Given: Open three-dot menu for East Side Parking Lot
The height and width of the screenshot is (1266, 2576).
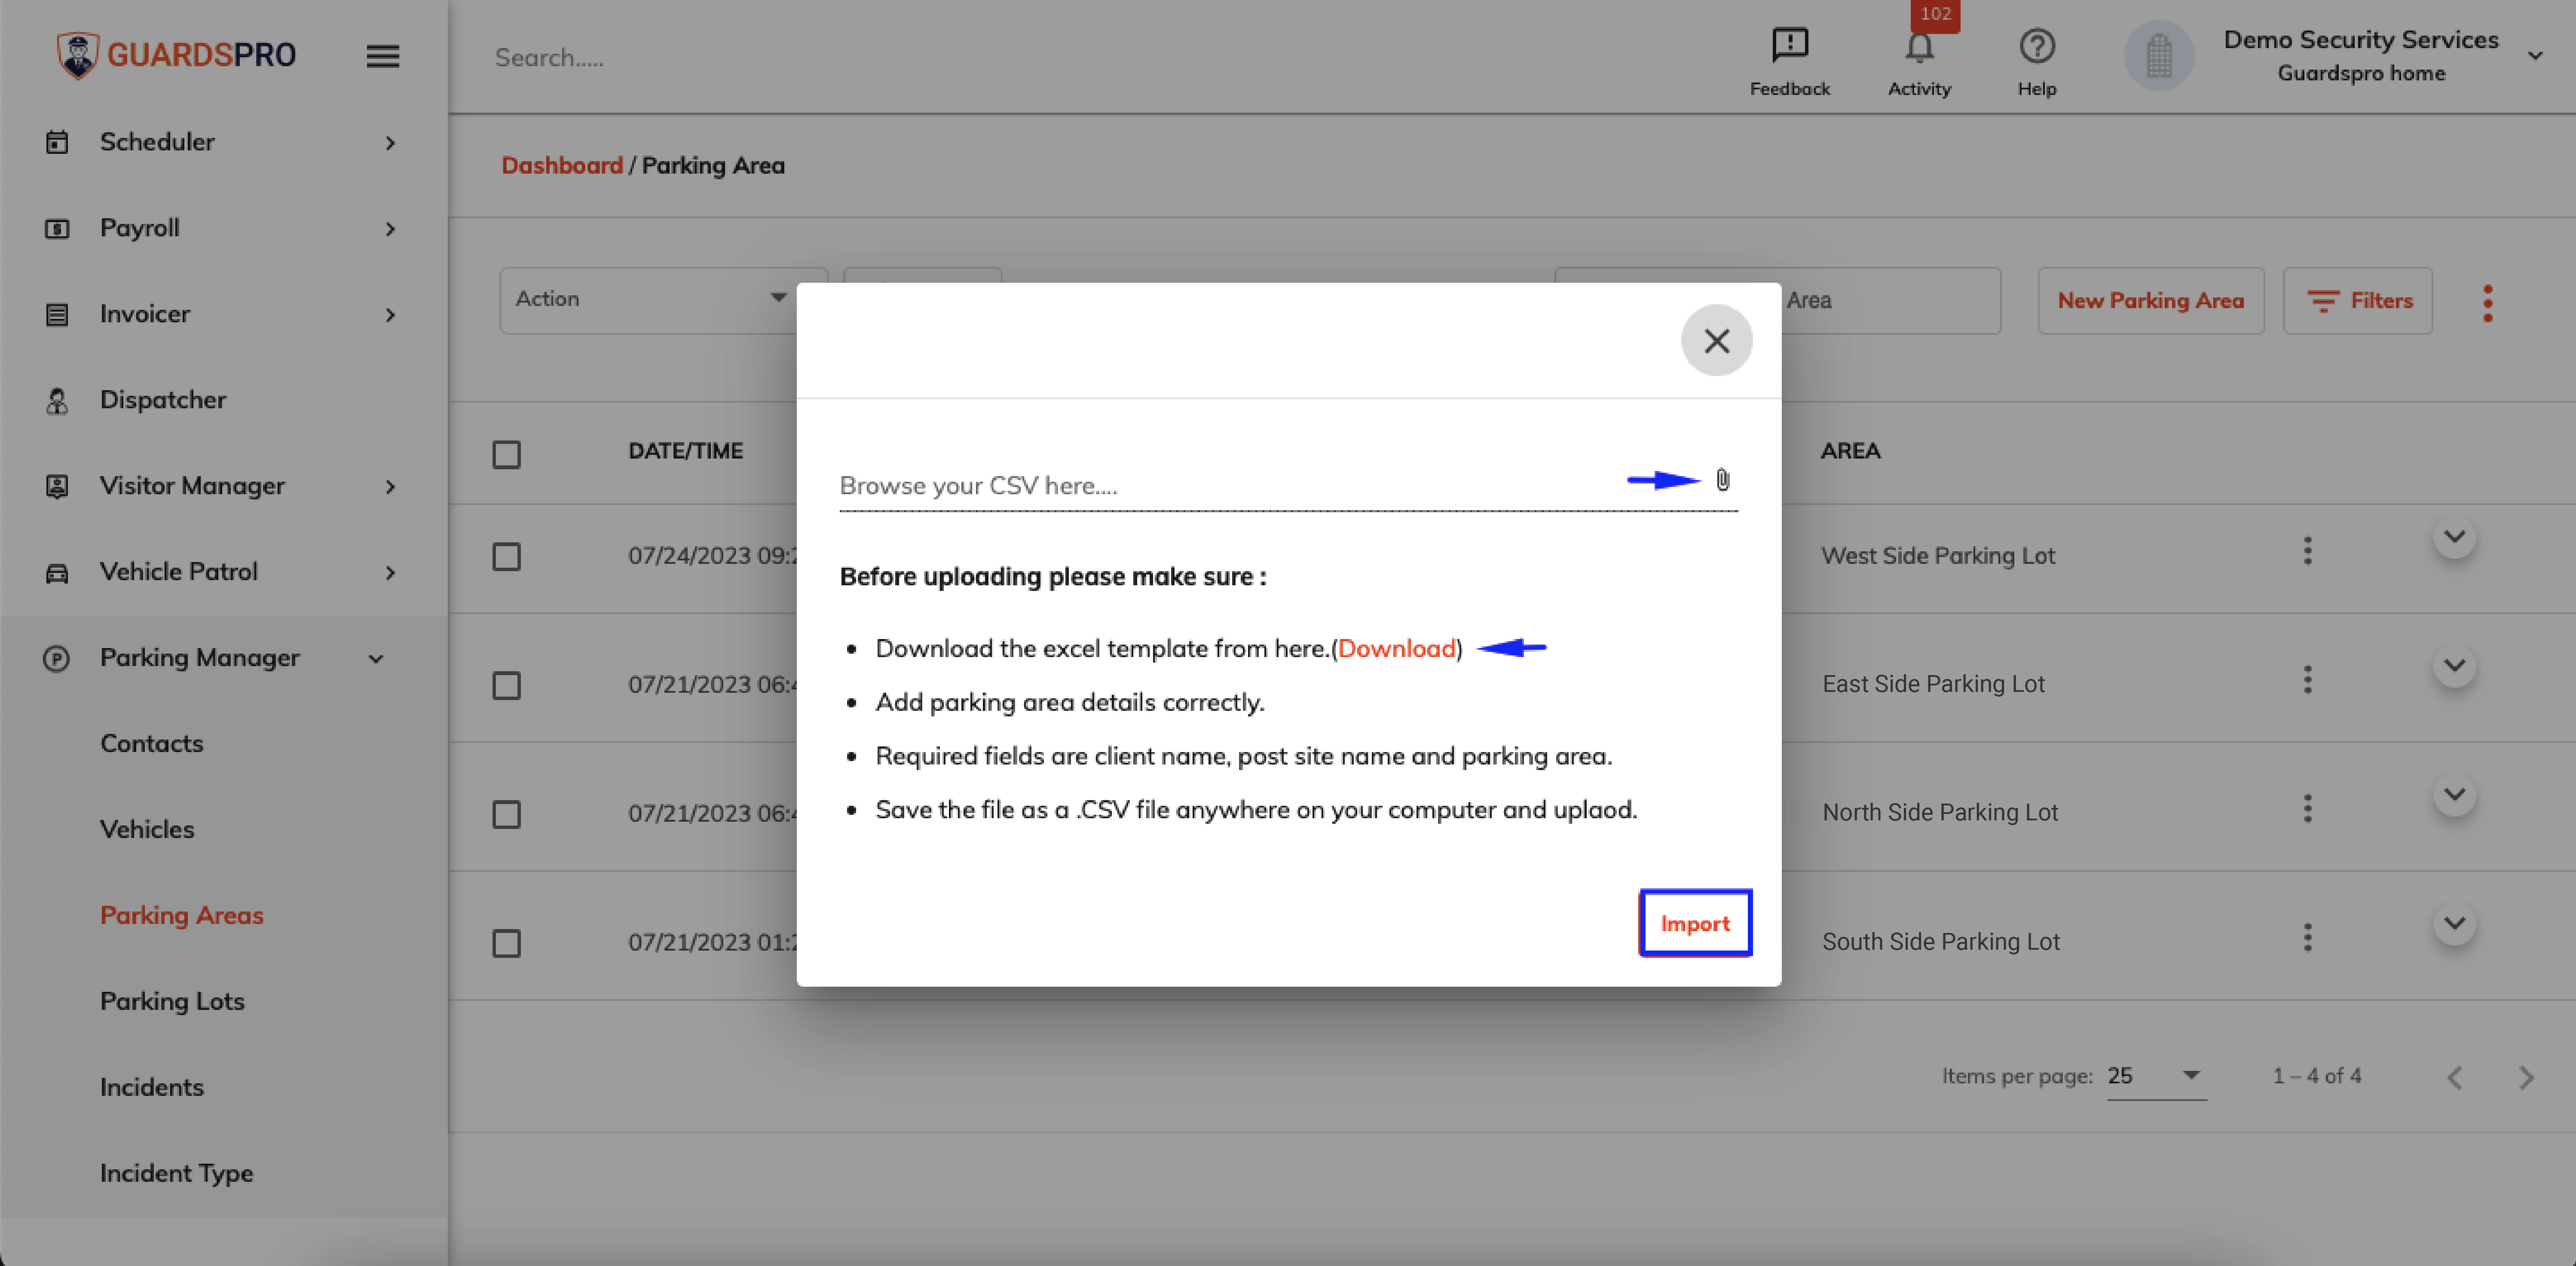Looking at the screenshot, I should click(x=2307, y=680).
